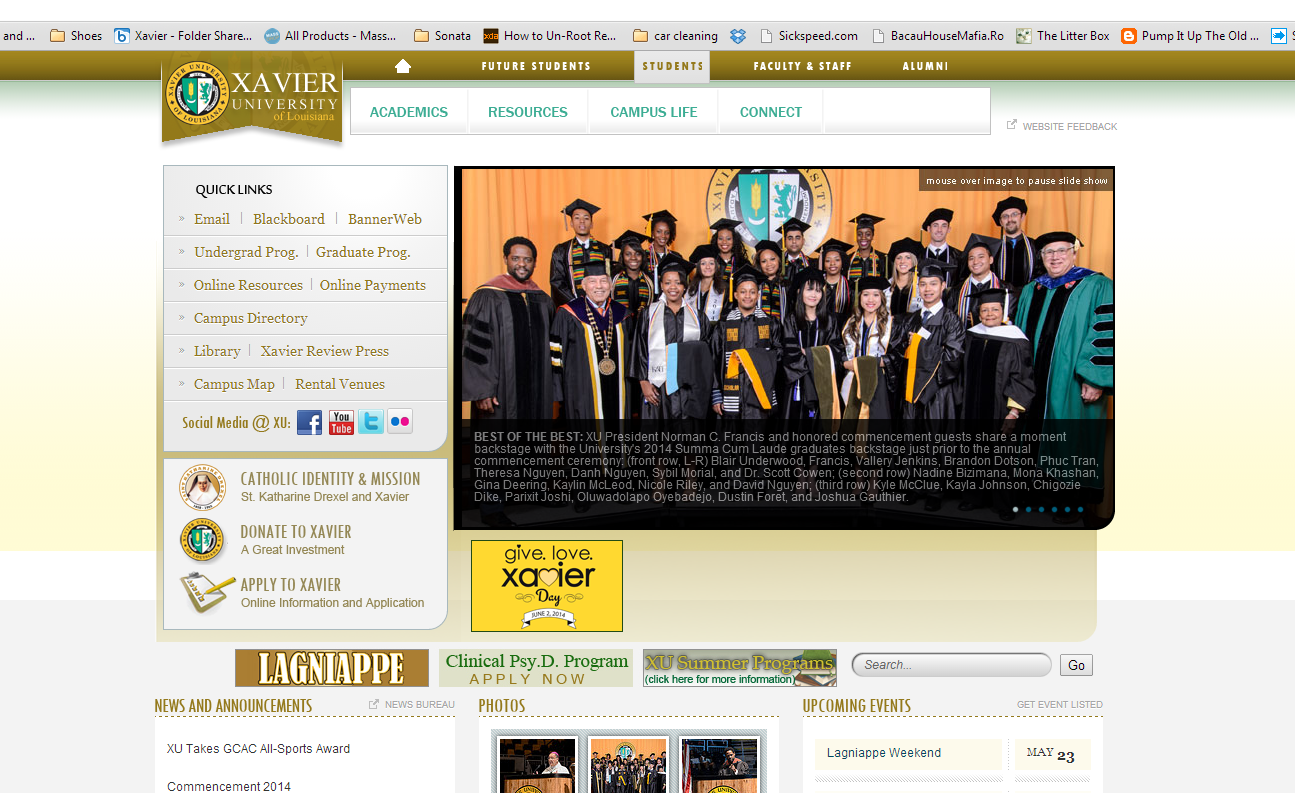
Task: Open the Resources menu
Action: (x=528, y=112)
